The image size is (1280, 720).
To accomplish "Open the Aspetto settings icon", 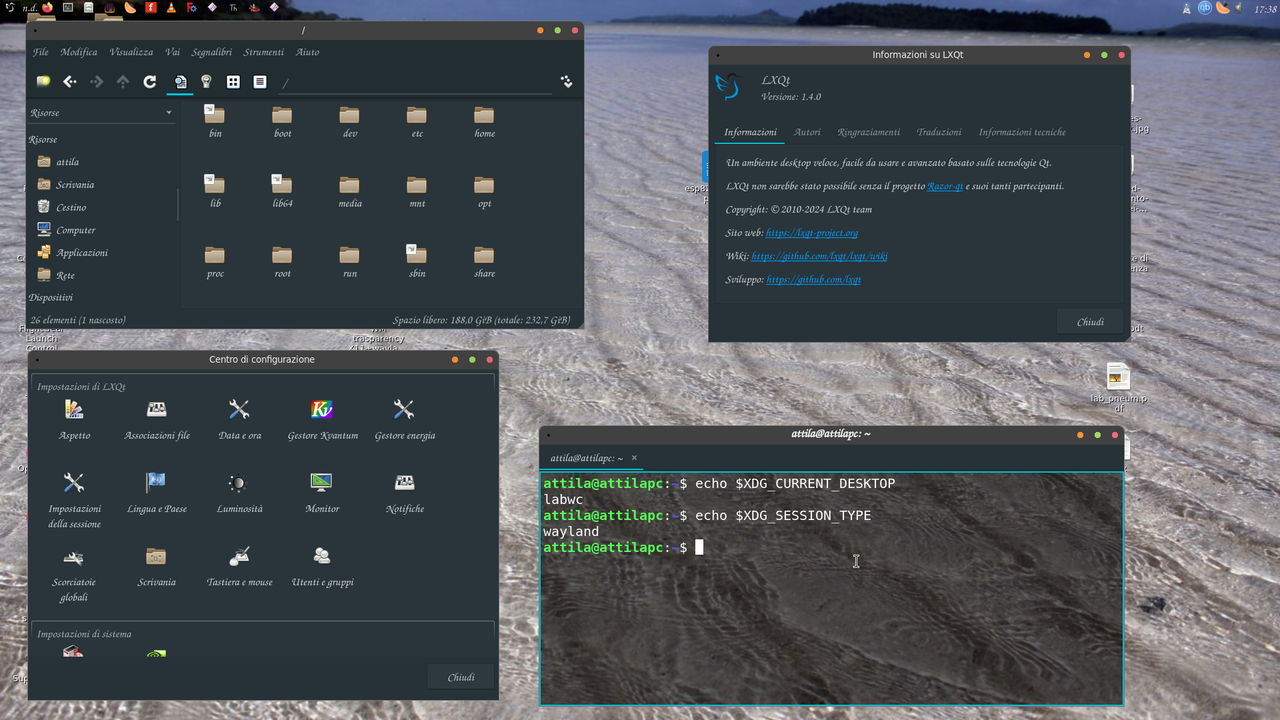I will (74, 418).
